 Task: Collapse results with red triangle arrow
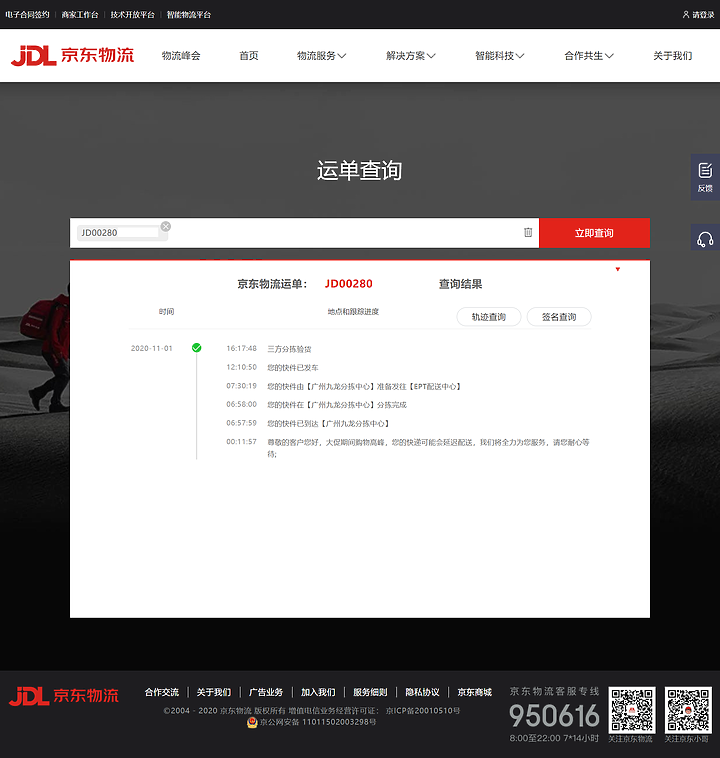tap(617, 269)
